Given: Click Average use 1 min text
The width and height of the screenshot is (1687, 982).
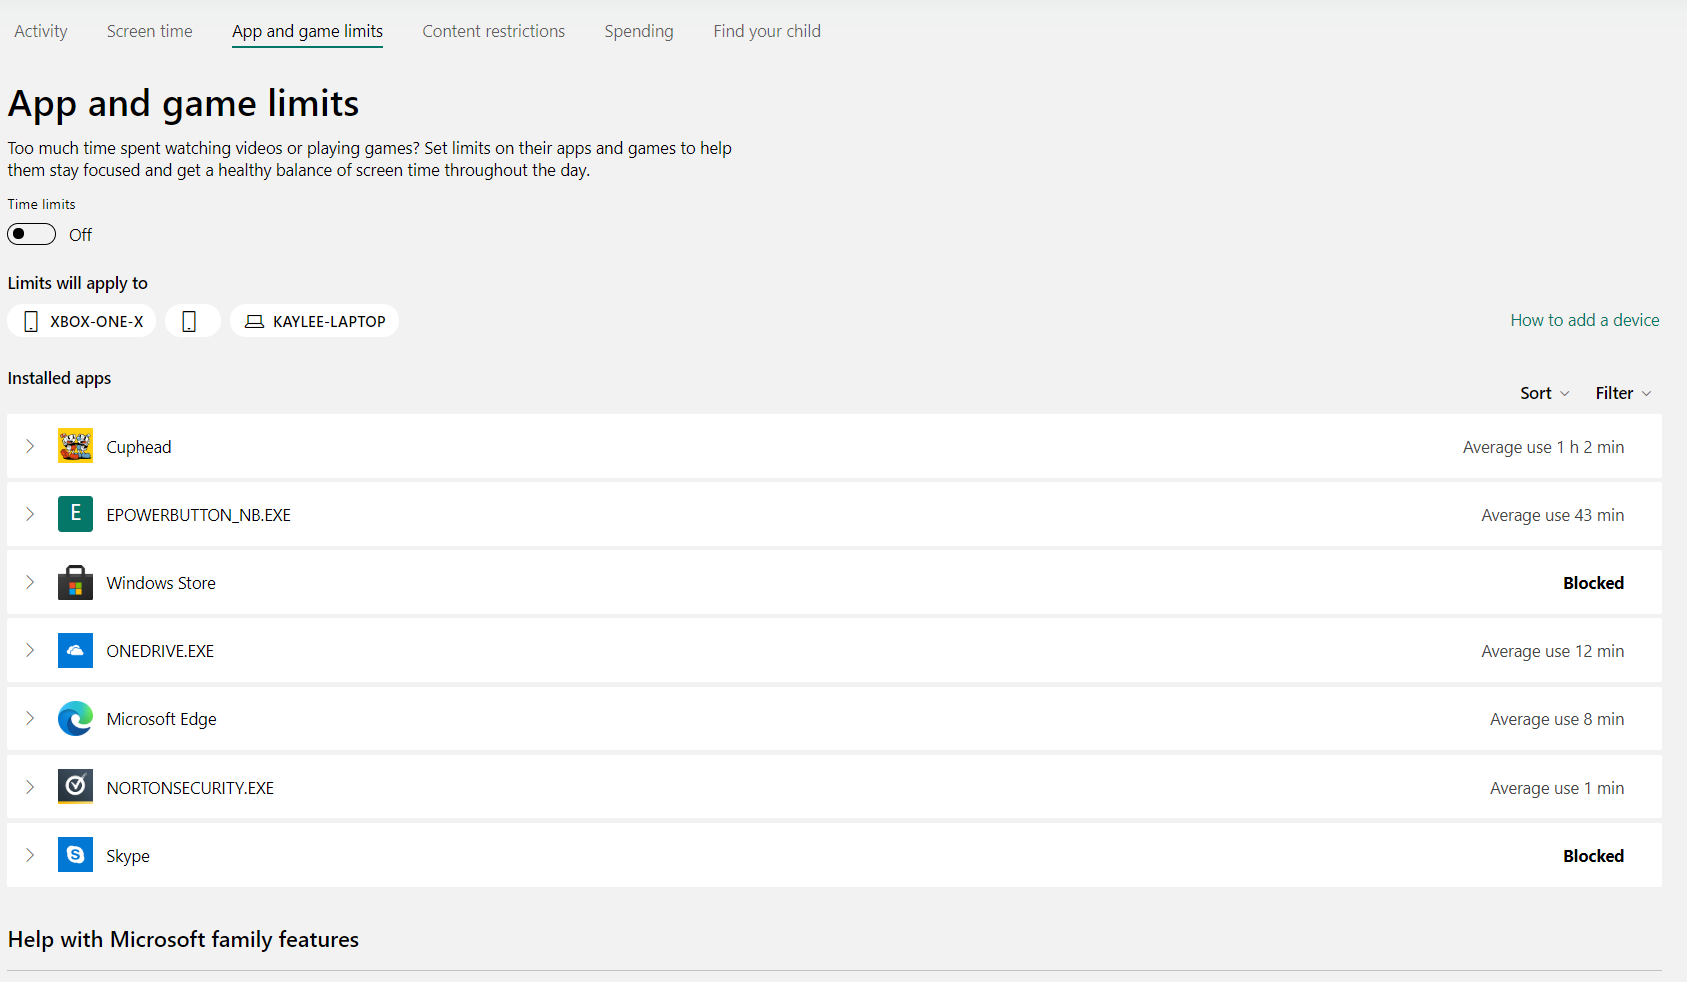Looking at the screenshot, I should (1557, 788).
